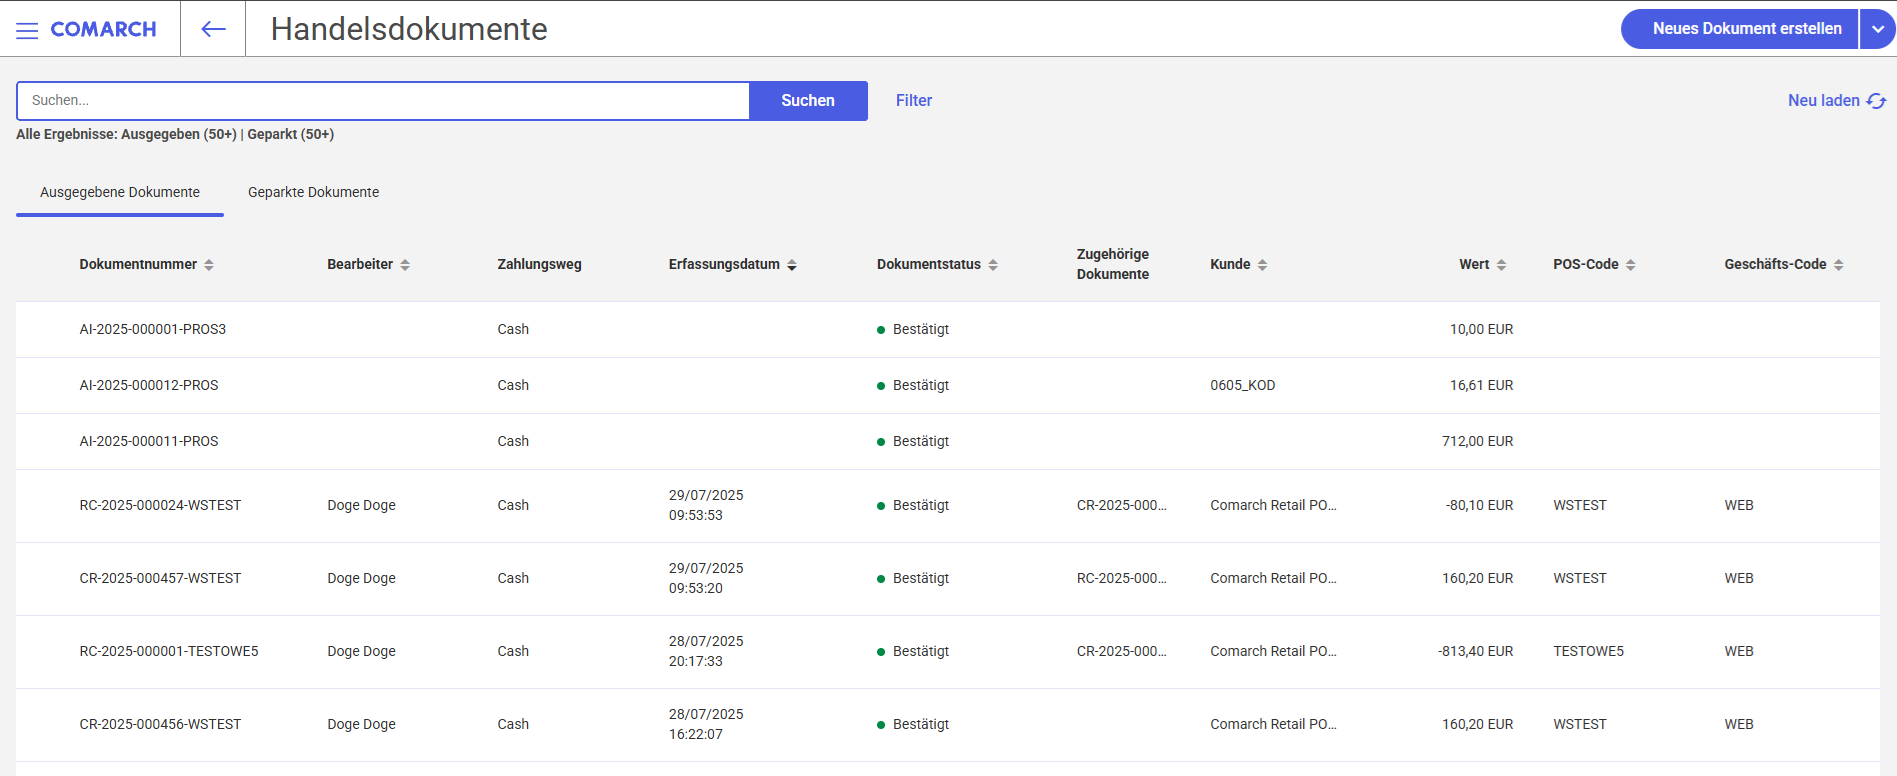Click Neu laden link
The image size is (1897, 776).
1823,101
